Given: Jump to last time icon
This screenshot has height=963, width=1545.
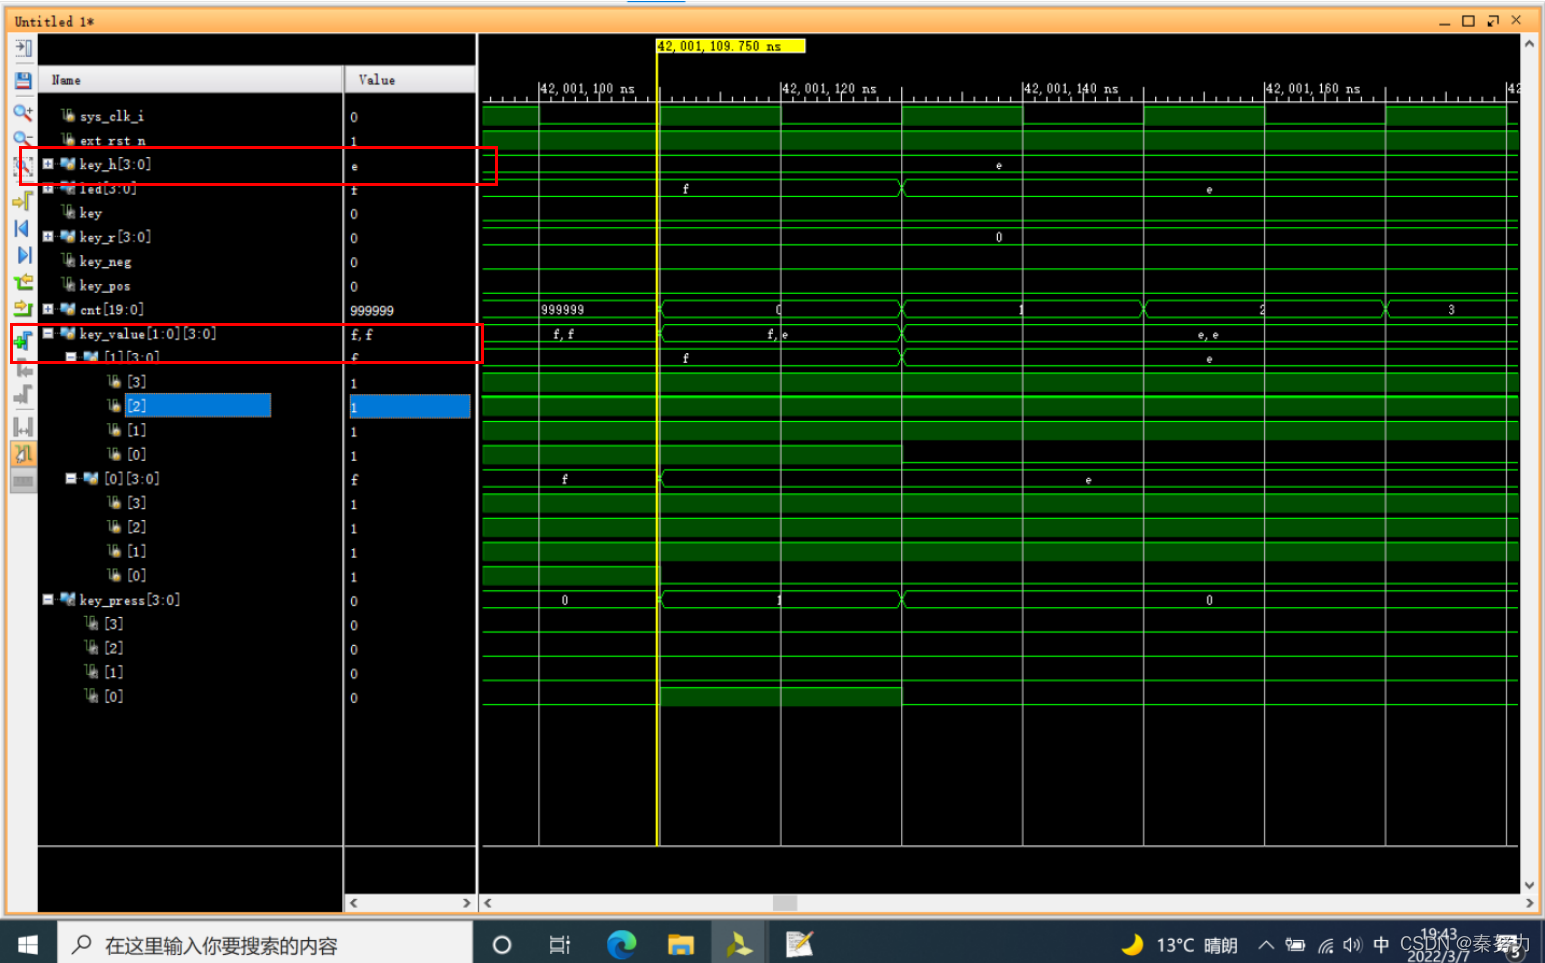Looking at the screenshot, I should (23, 255).
